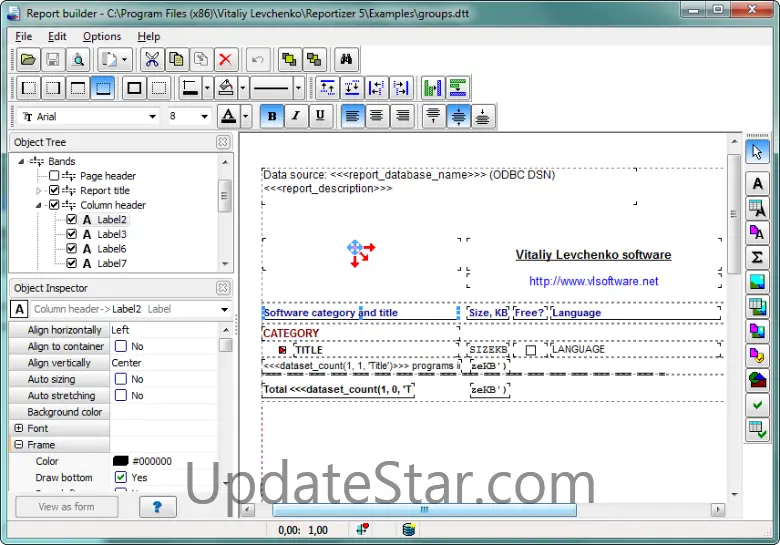Close the Object Inspector panel
The width and height of the screenshot is (780, 545).
pos(223,288)
